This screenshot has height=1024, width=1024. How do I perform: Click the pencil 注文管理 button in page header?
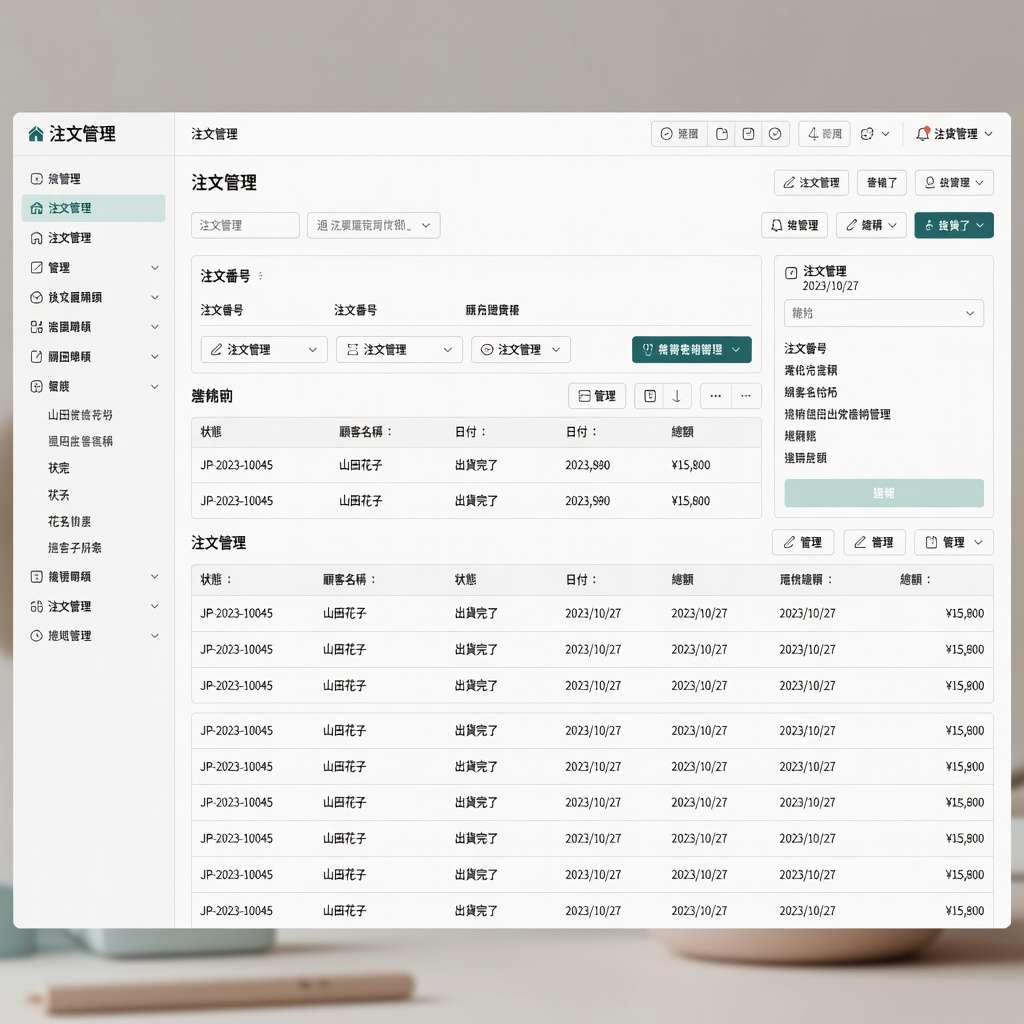click(x=811, y=183)
